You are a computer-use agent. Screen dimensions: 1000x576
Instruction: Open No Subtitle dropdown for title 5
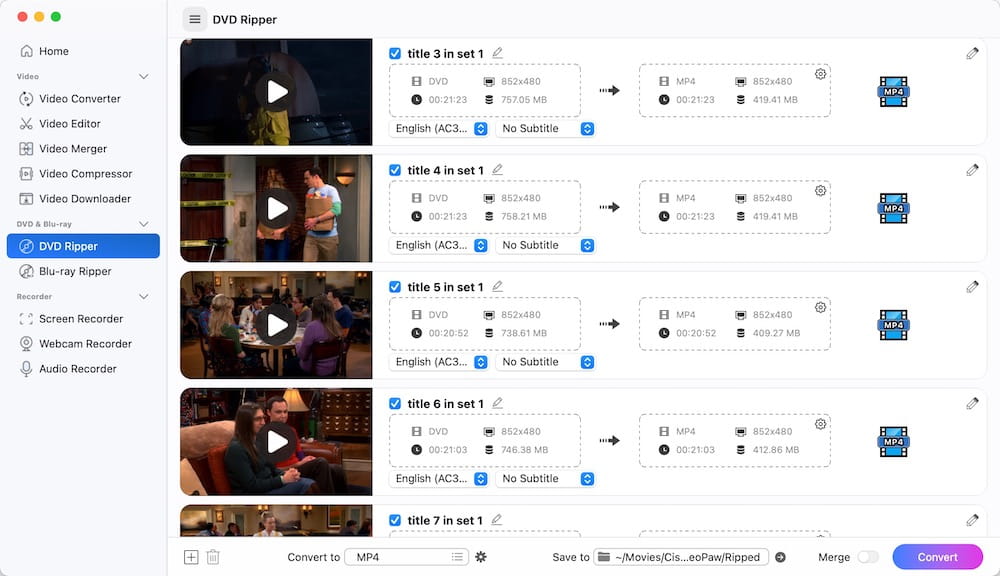tap(548, 362)
